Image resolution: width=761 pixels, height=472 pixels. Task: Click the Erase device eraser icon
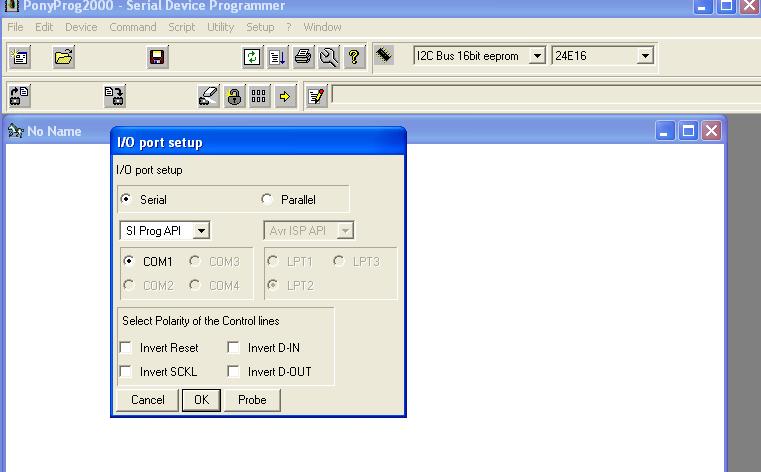209,96
